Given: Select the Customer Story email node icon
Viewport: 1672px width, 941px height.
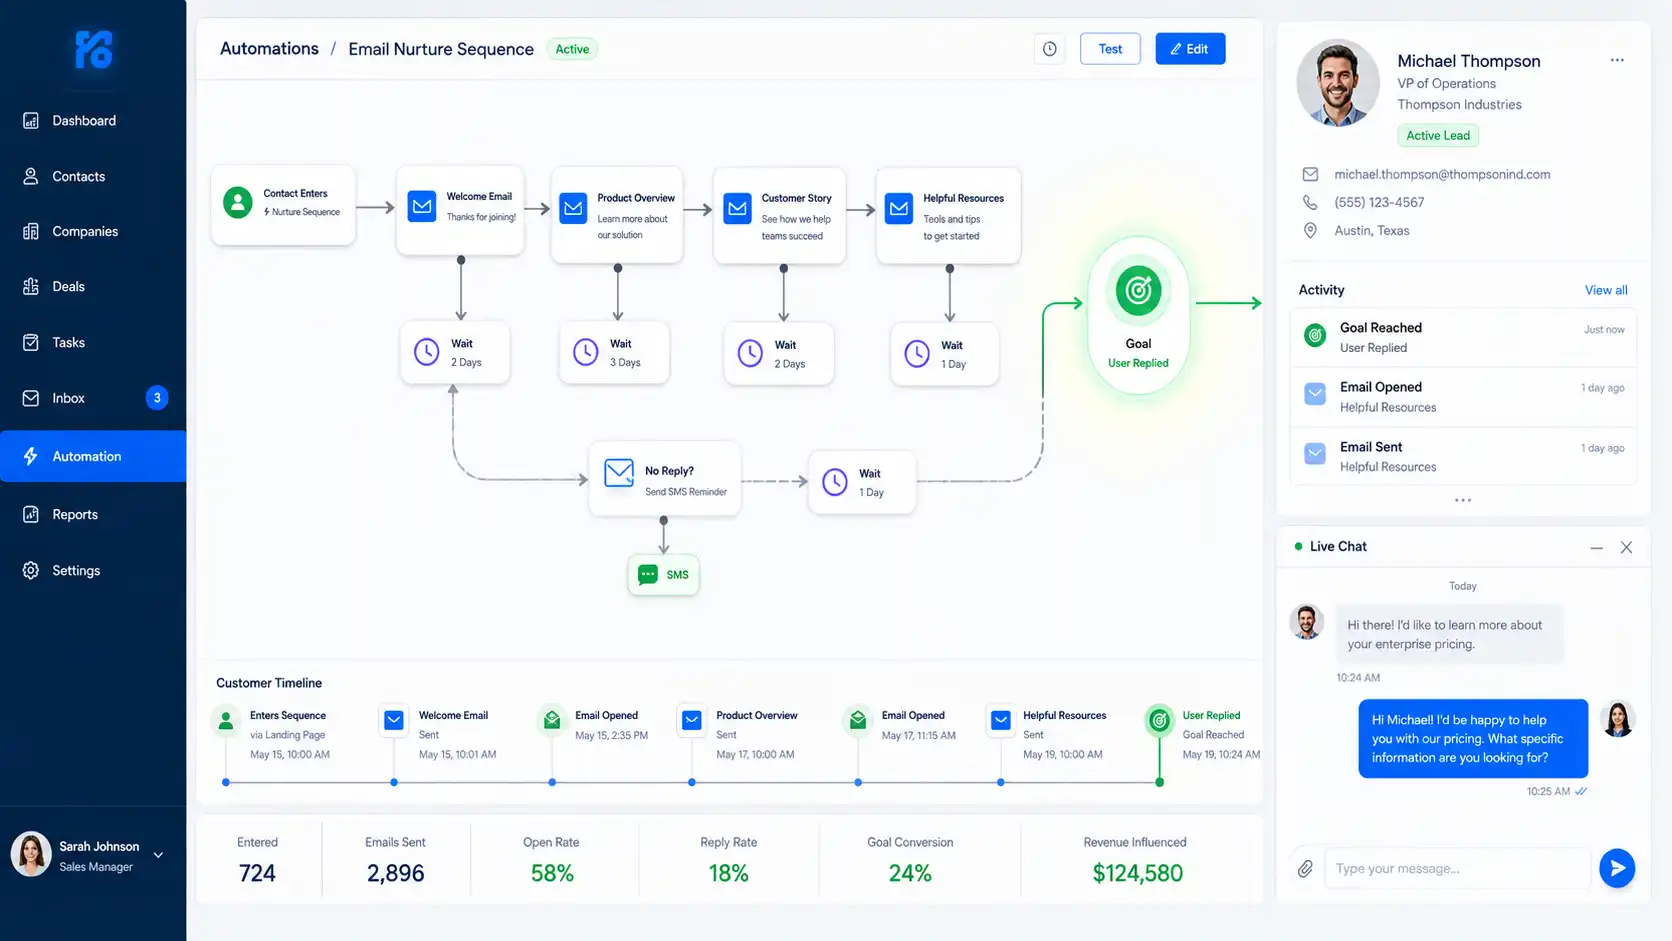Looking at the screenshot, I should click(737, 208).
